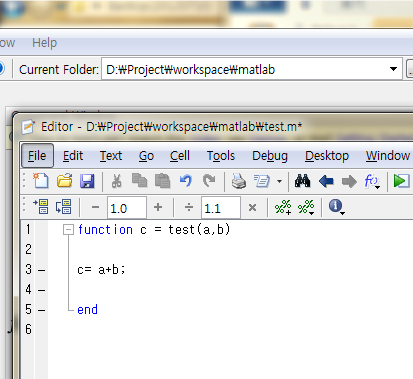Increment value with the plus button
Screen dimensions: 413x379
(158, 207)
